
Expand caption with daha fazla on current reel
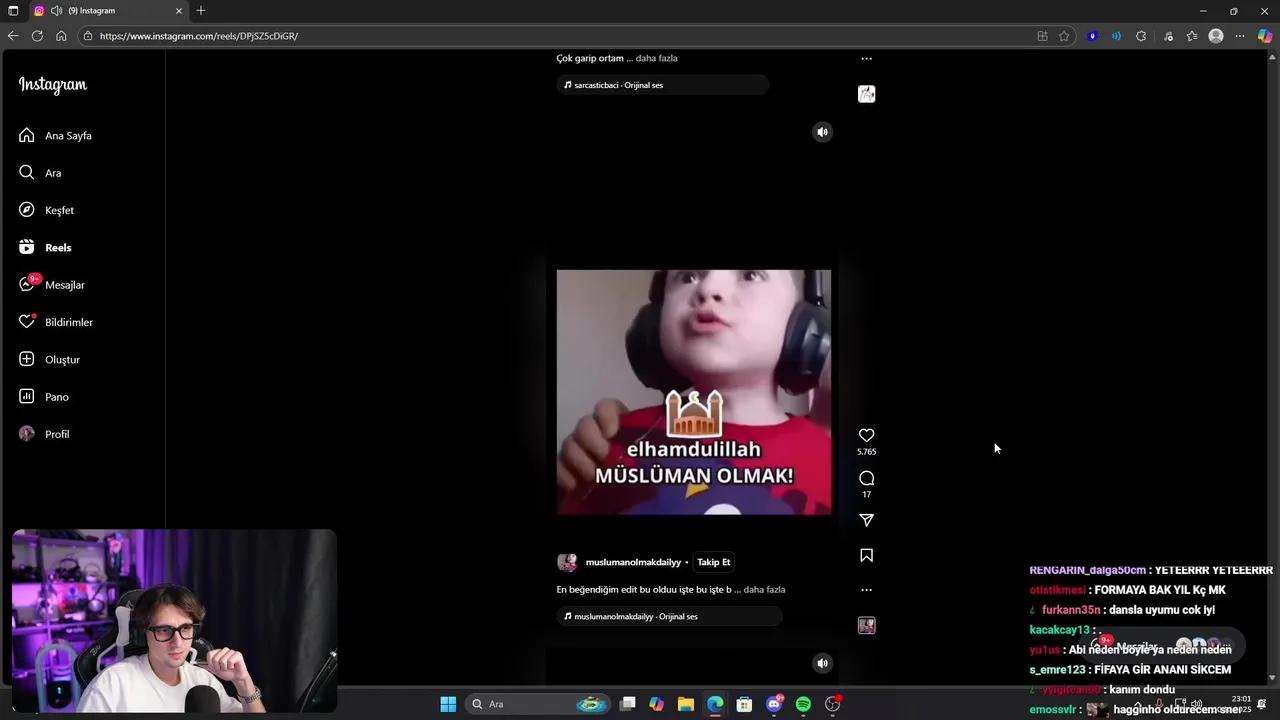point(764,590)
